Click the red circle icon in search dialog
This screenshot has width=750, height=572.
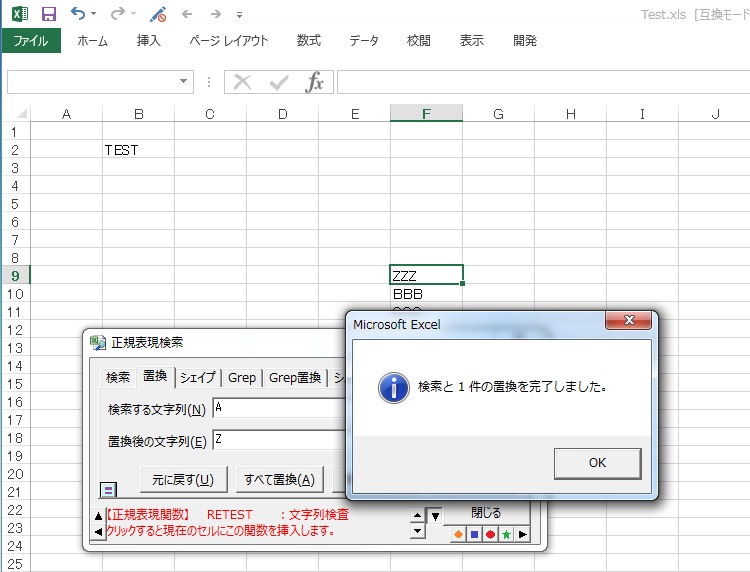click(x=490, y=534)
